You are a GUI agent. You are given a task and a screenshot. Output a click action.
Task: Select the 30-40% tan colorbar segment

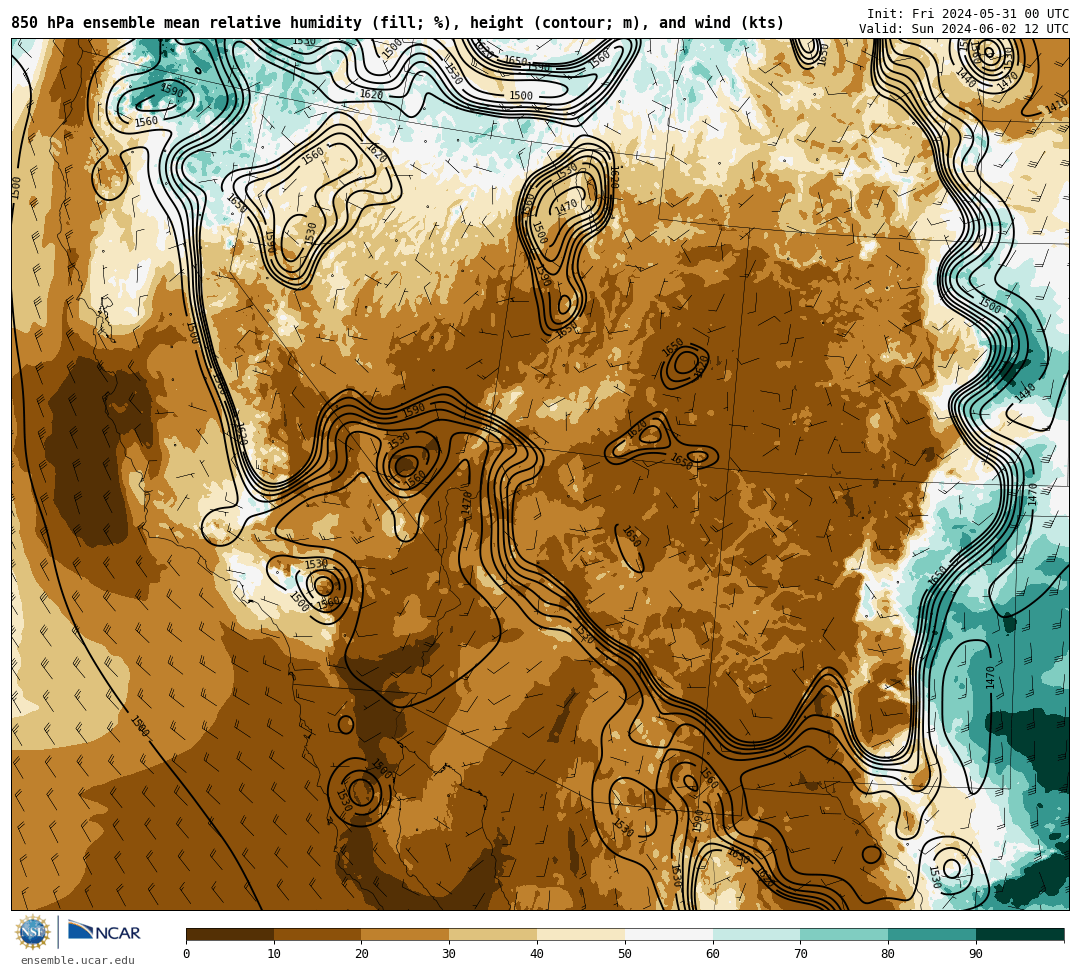pos(493,934)
